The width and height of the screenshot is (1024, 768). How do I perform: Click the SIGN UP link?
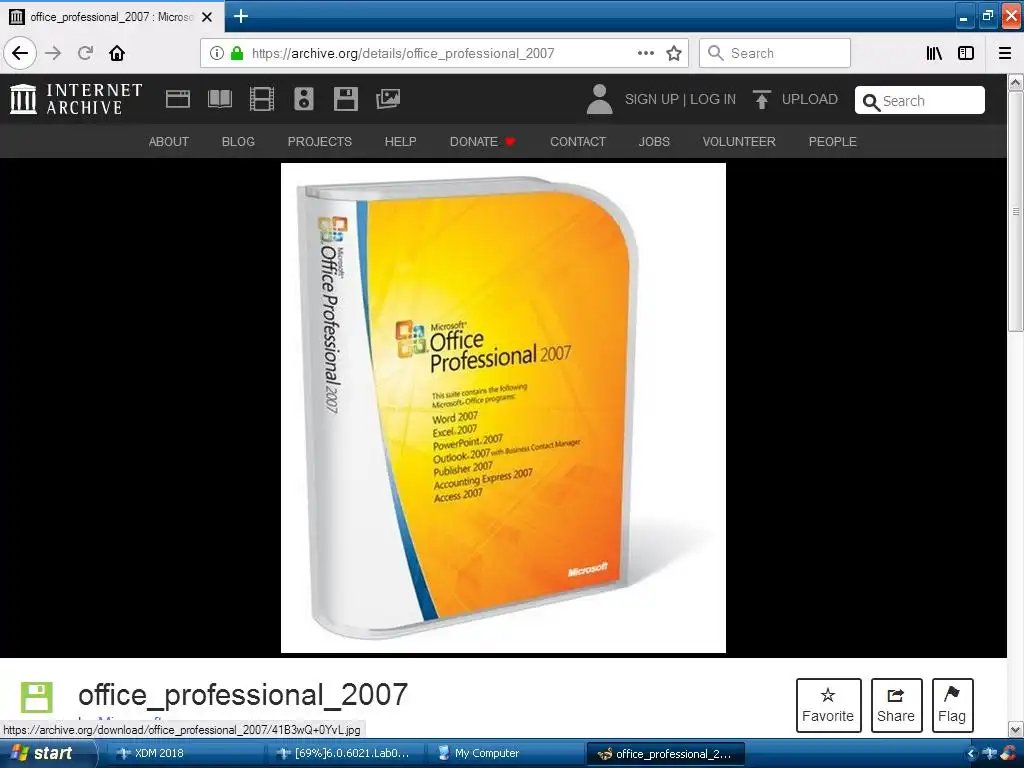pyautogui.click(x=652, y=99)
